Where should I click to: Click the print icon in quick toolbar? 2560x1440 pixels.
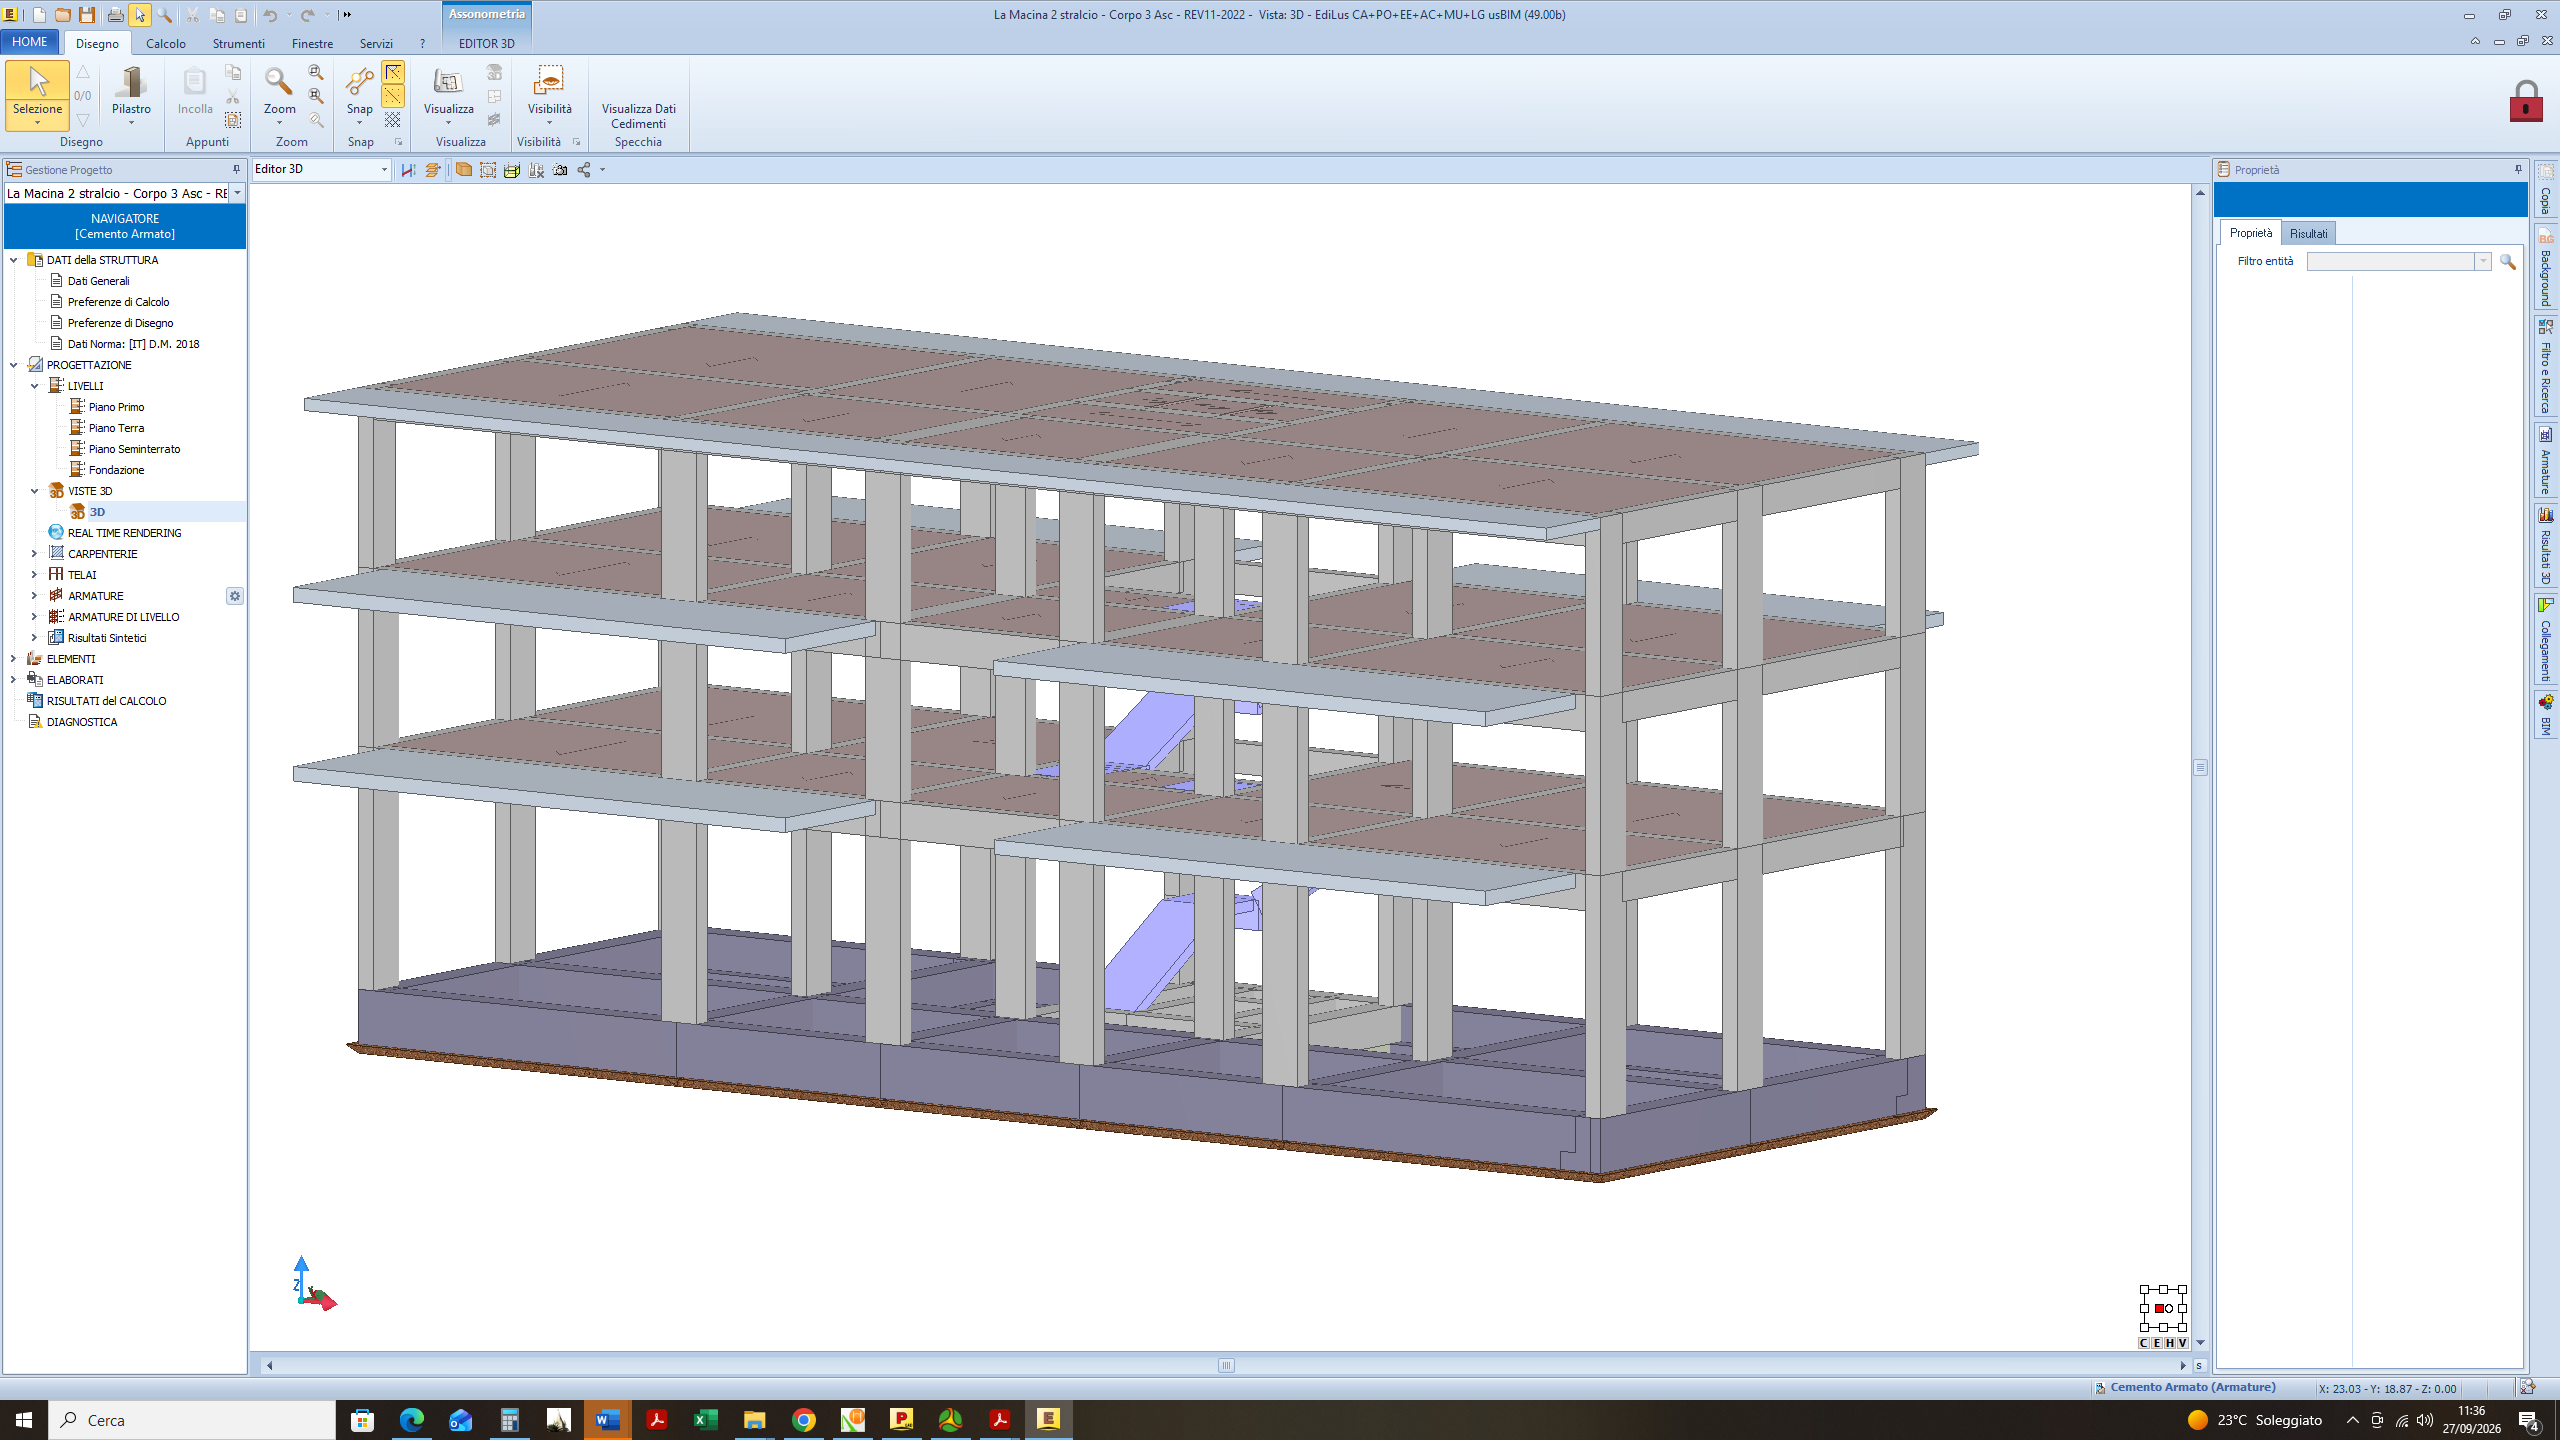pyautogui.click(x=115, y=15)
